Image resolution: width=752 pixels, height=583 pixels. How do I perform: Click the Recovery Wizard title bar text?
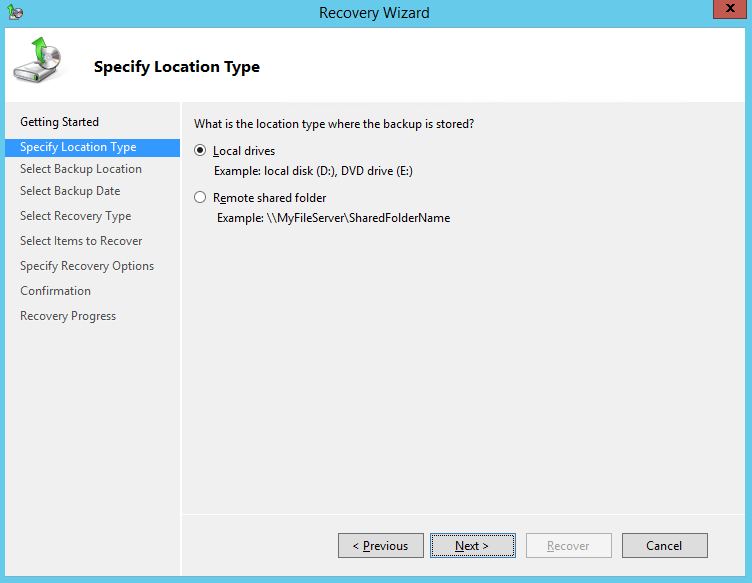pyautogui.click(x=375, y=13)
